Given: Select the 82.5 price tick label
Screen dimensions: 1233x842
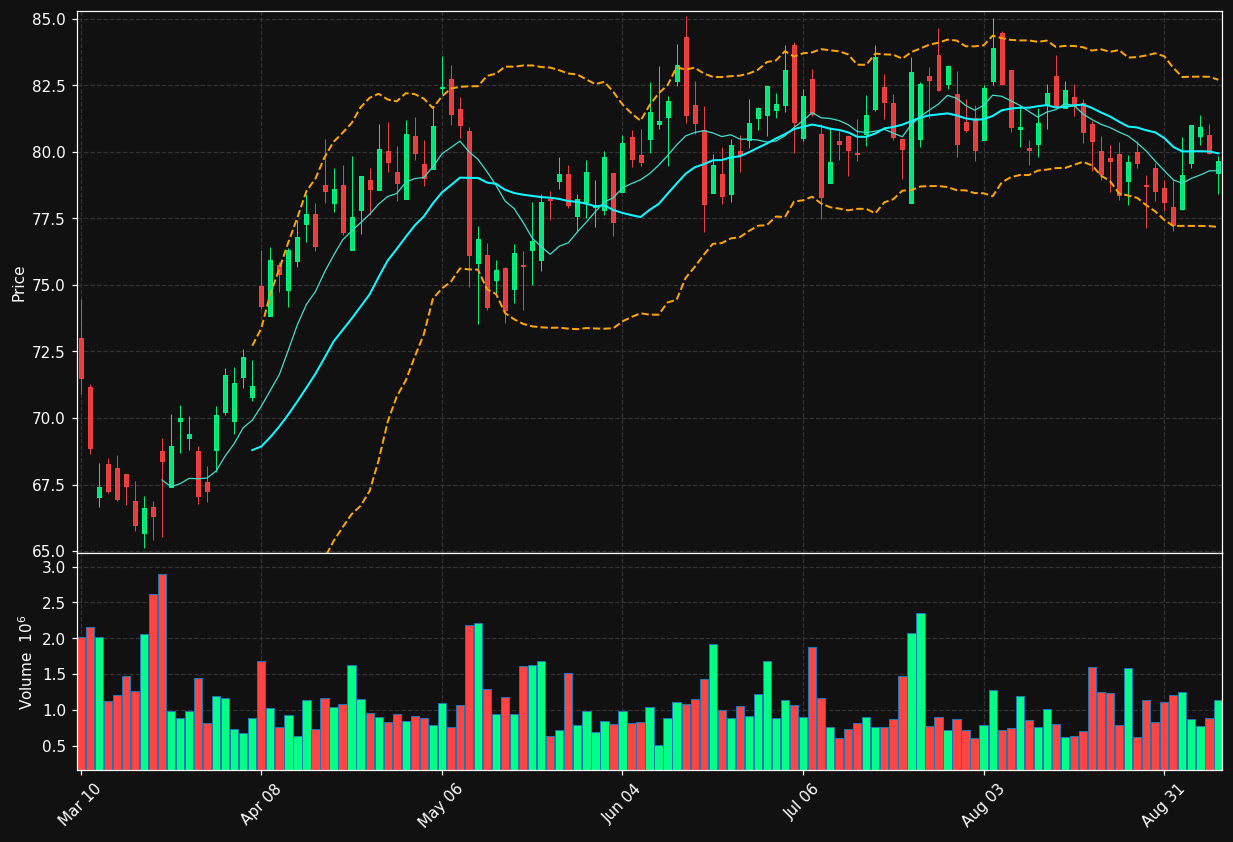Looking at the screenshot, I should pos(50,86).
